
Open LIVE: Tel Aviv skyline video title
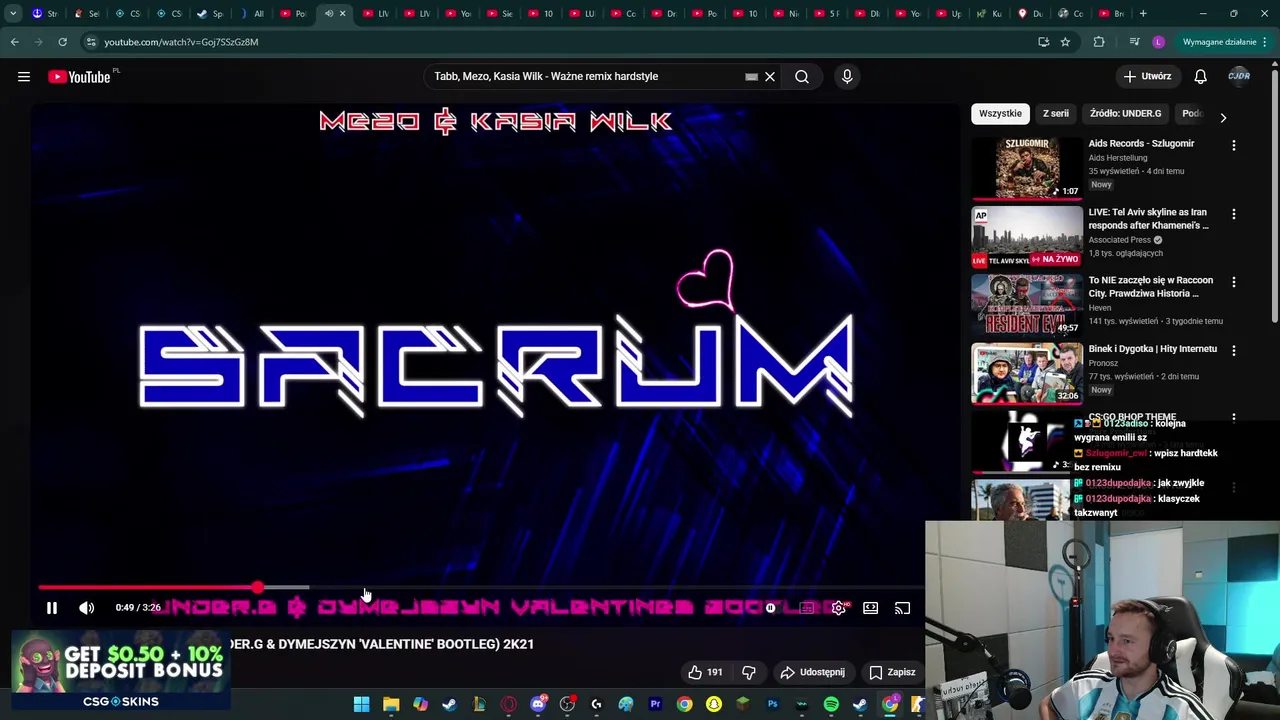coord(1148,219)
